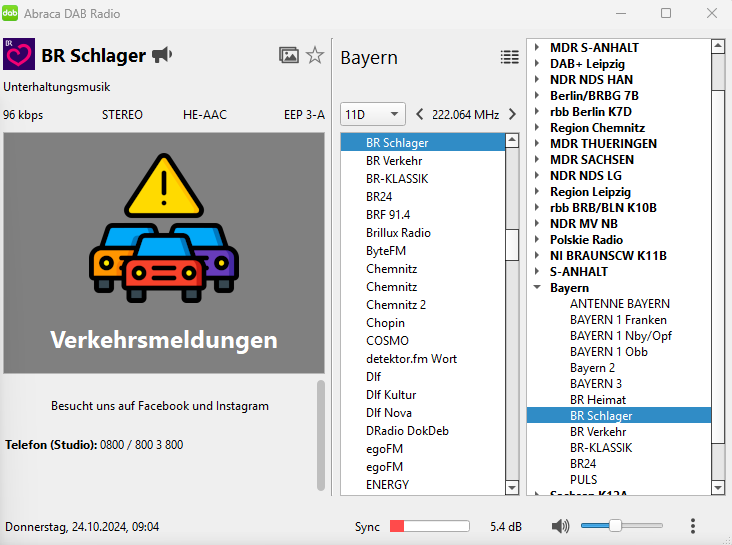The height and width of the screenshot is (545, 732).
Task: Mute audio with the speaker icon
Action: [x=560, y=526]
